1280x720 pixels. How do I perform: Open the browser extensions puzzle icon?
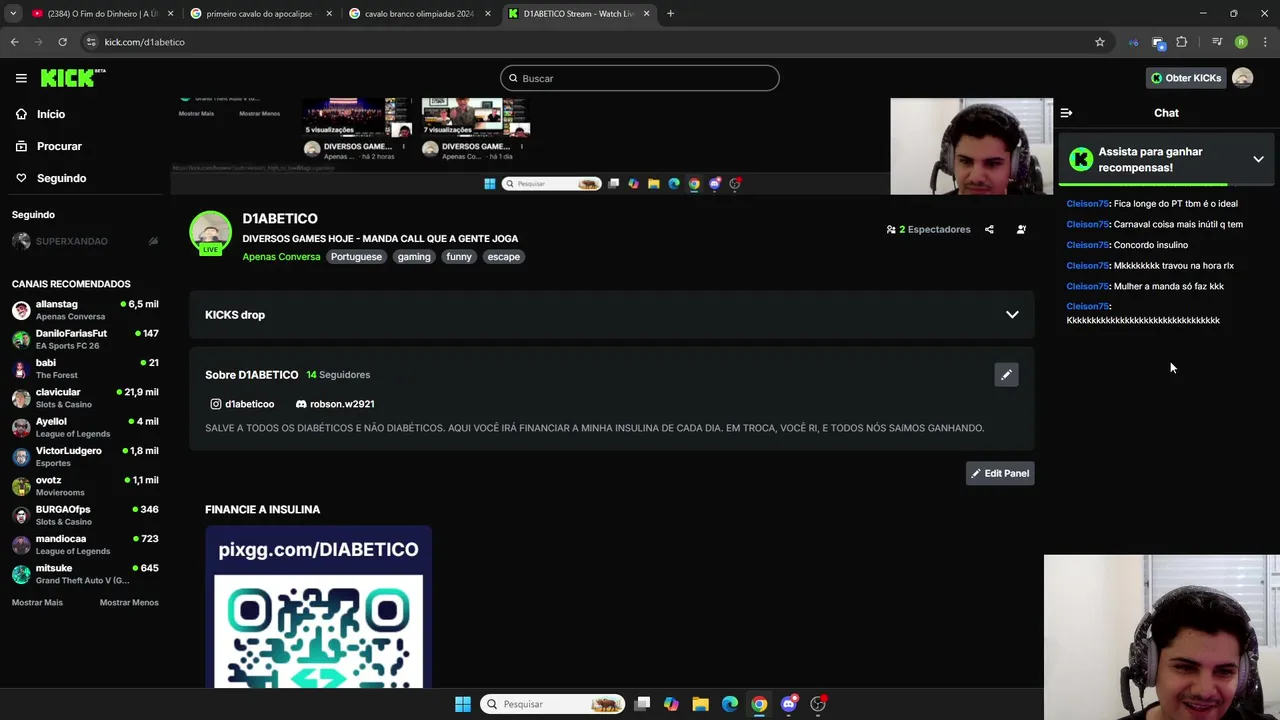(x=1182, y=42)
